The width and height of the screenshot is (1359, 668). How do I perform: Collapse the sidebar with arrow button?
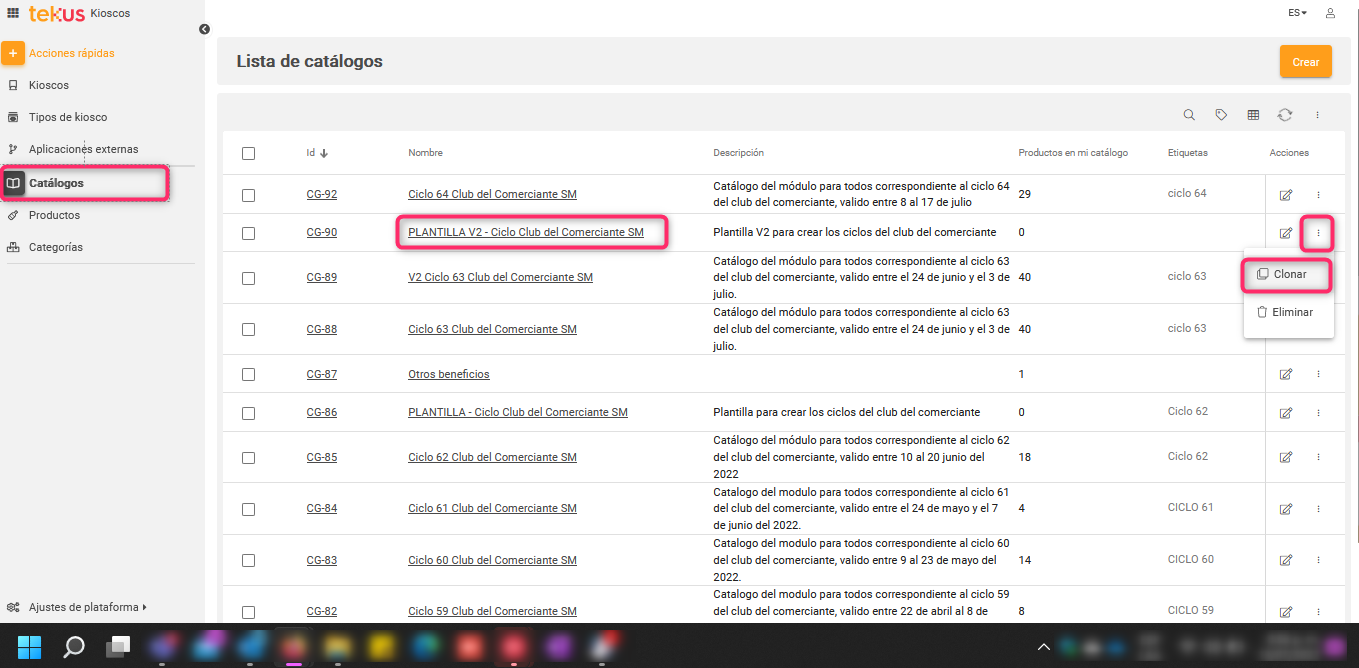pyautogui.click(x=204, y=29)
